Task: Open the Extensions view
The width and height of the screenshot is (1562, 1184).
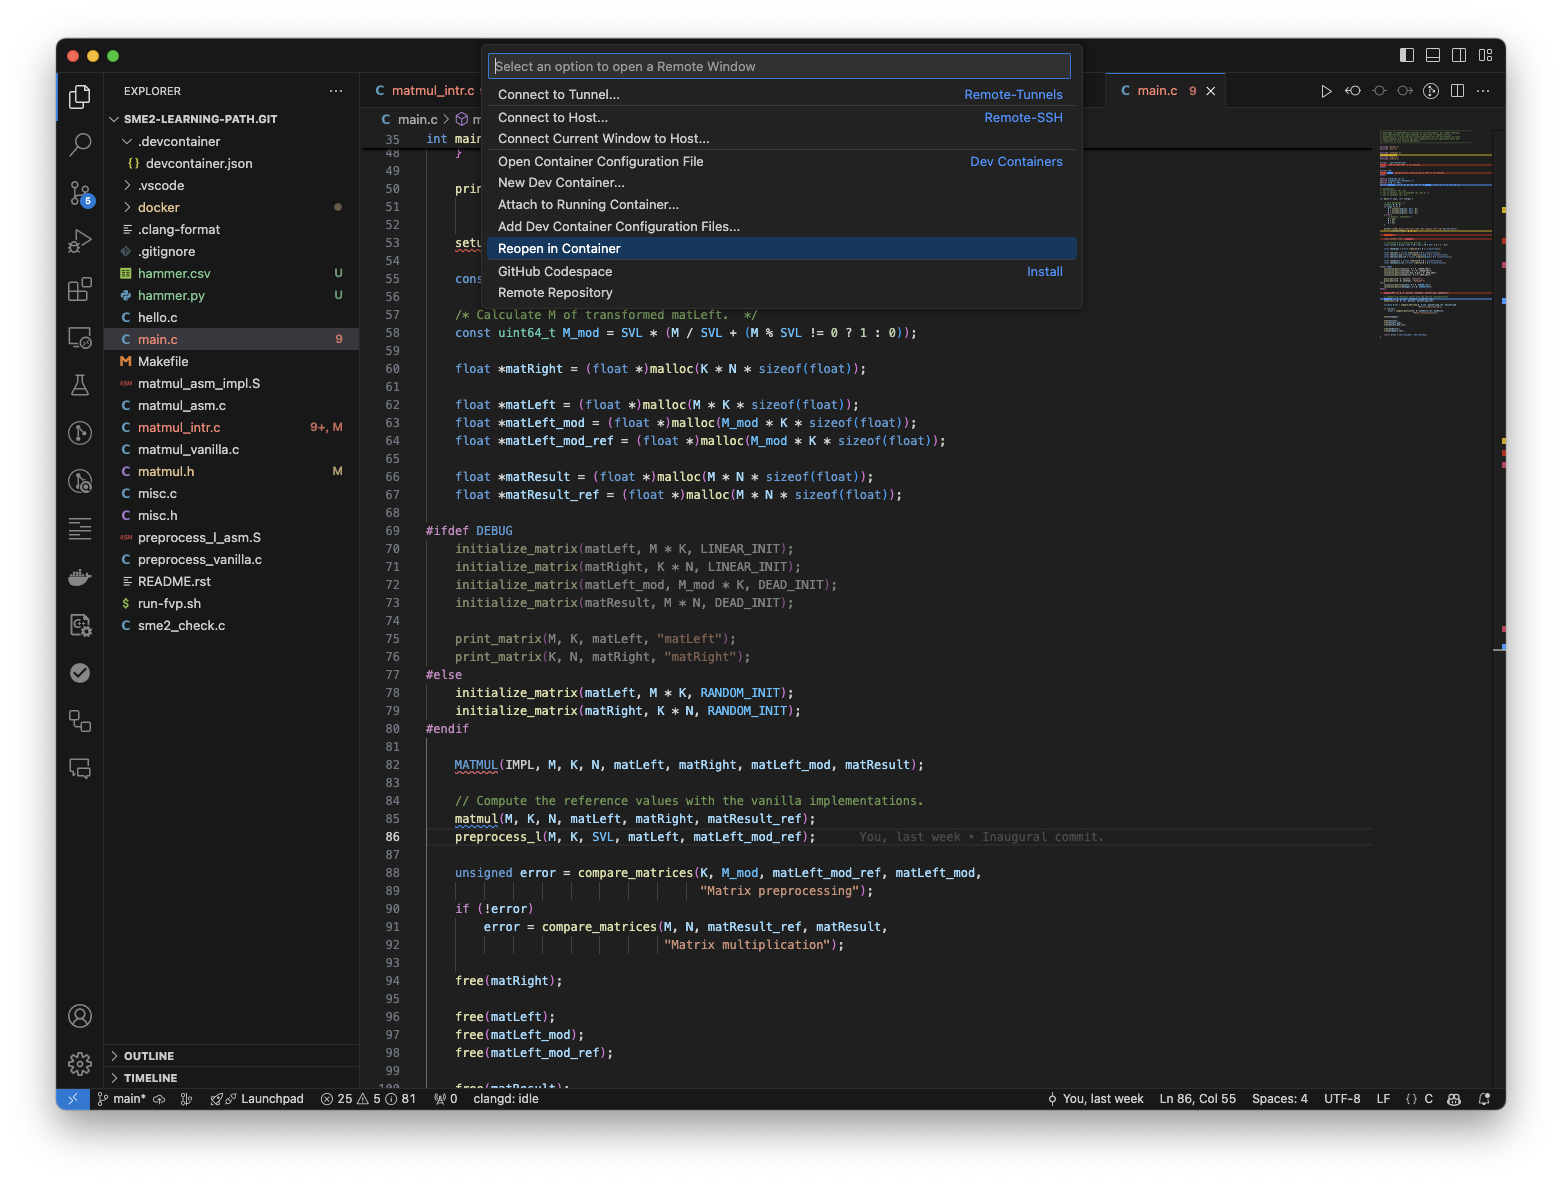Action: coord(79,289)
